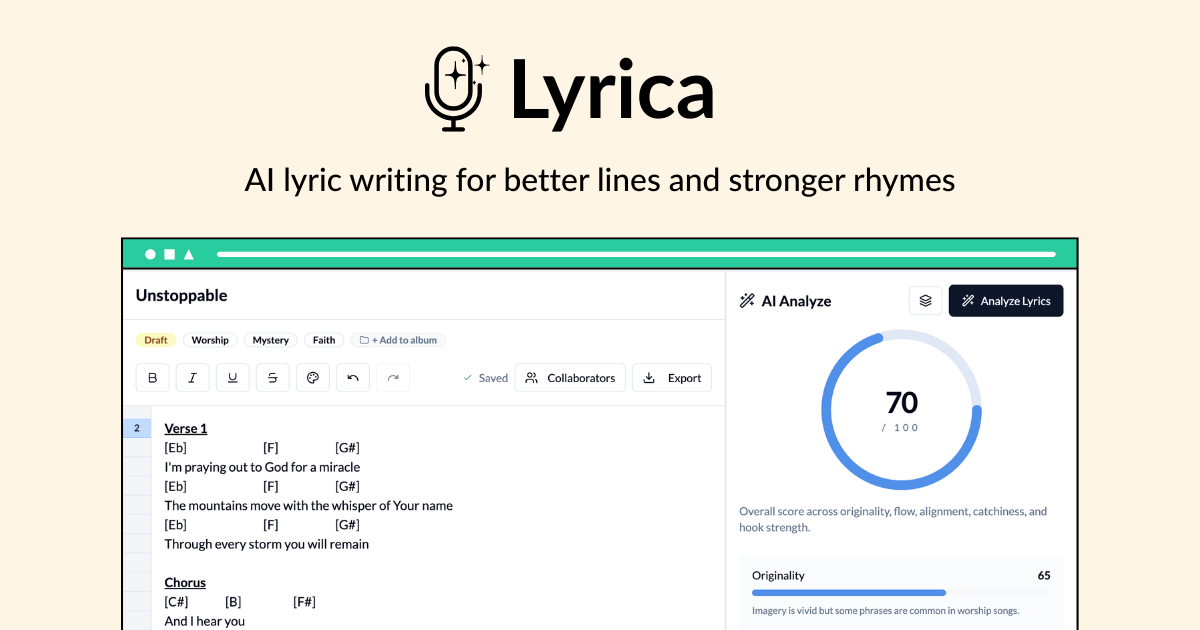Toggle bold formatting in the lyrics toolbar
The image size is (1200, 630).
point(153,377)
